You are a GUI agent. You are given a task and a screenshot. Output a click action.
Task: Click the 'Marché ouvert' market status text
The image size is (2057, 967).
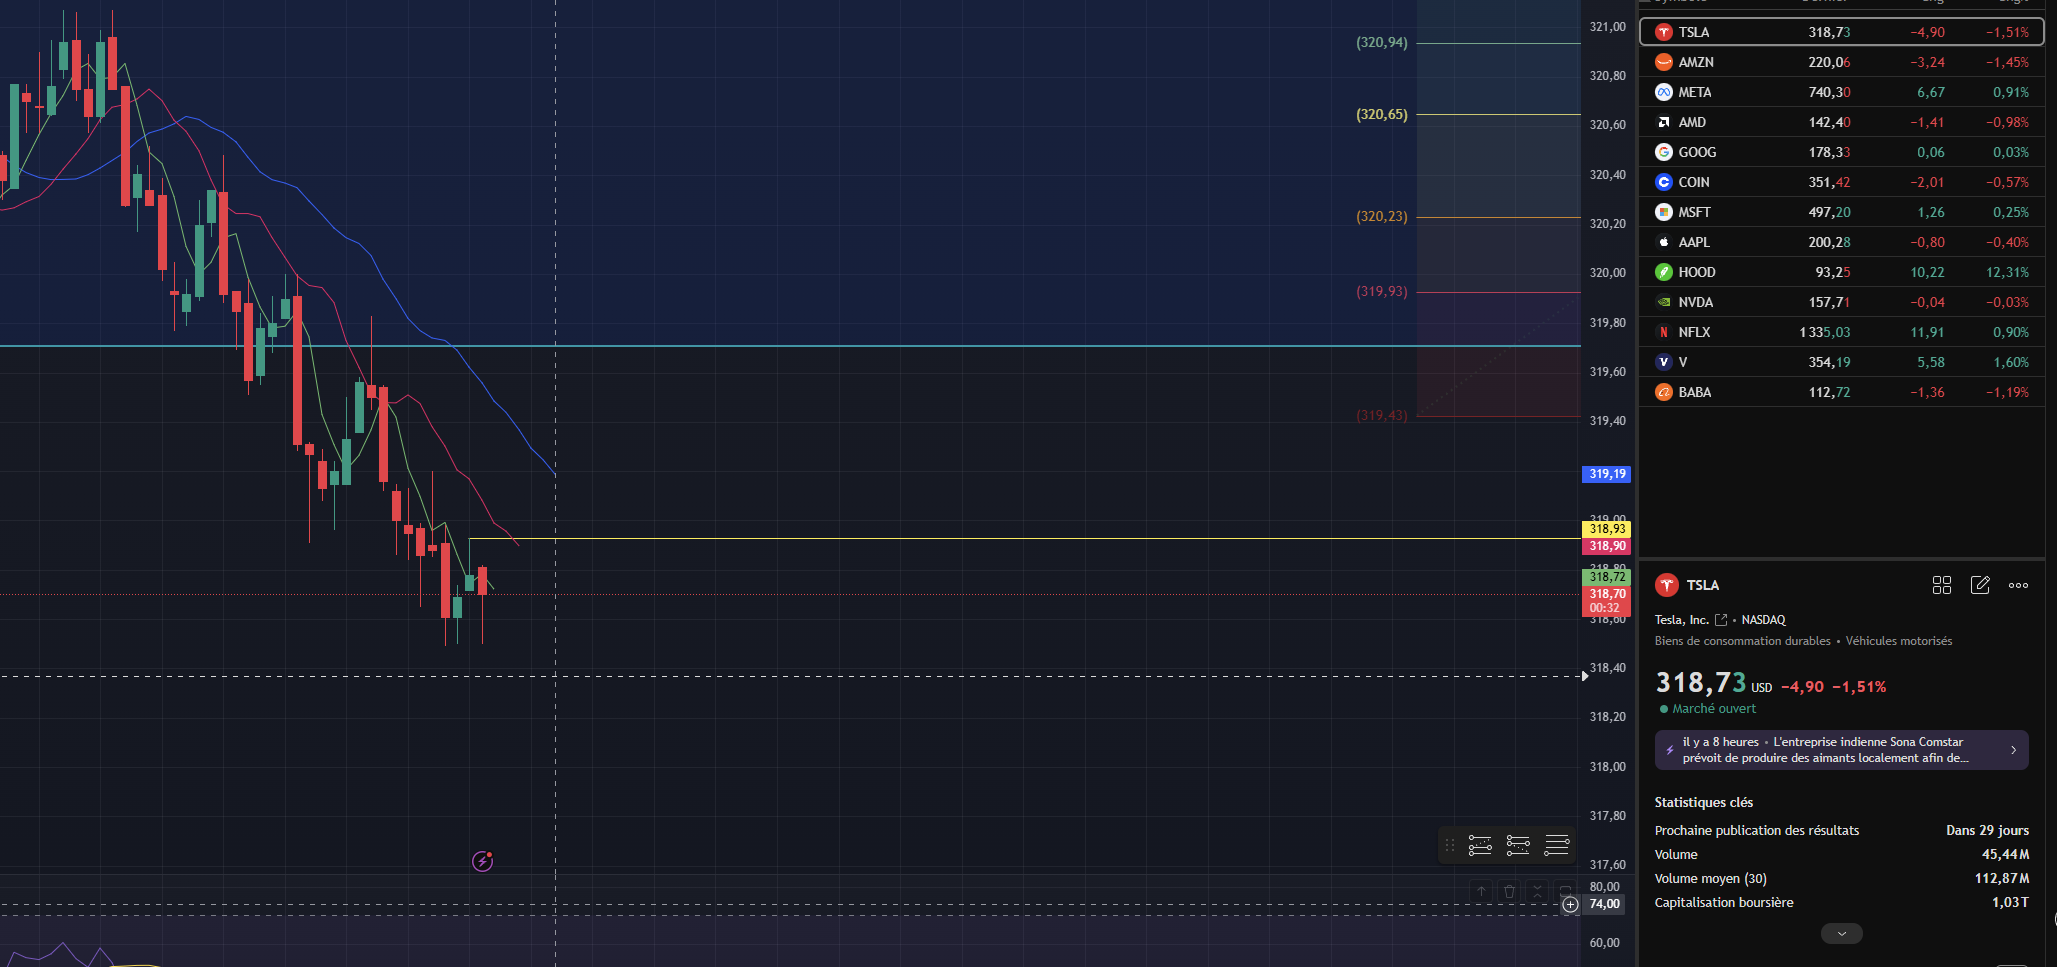pyautogui.click(x=1714, y=709)
